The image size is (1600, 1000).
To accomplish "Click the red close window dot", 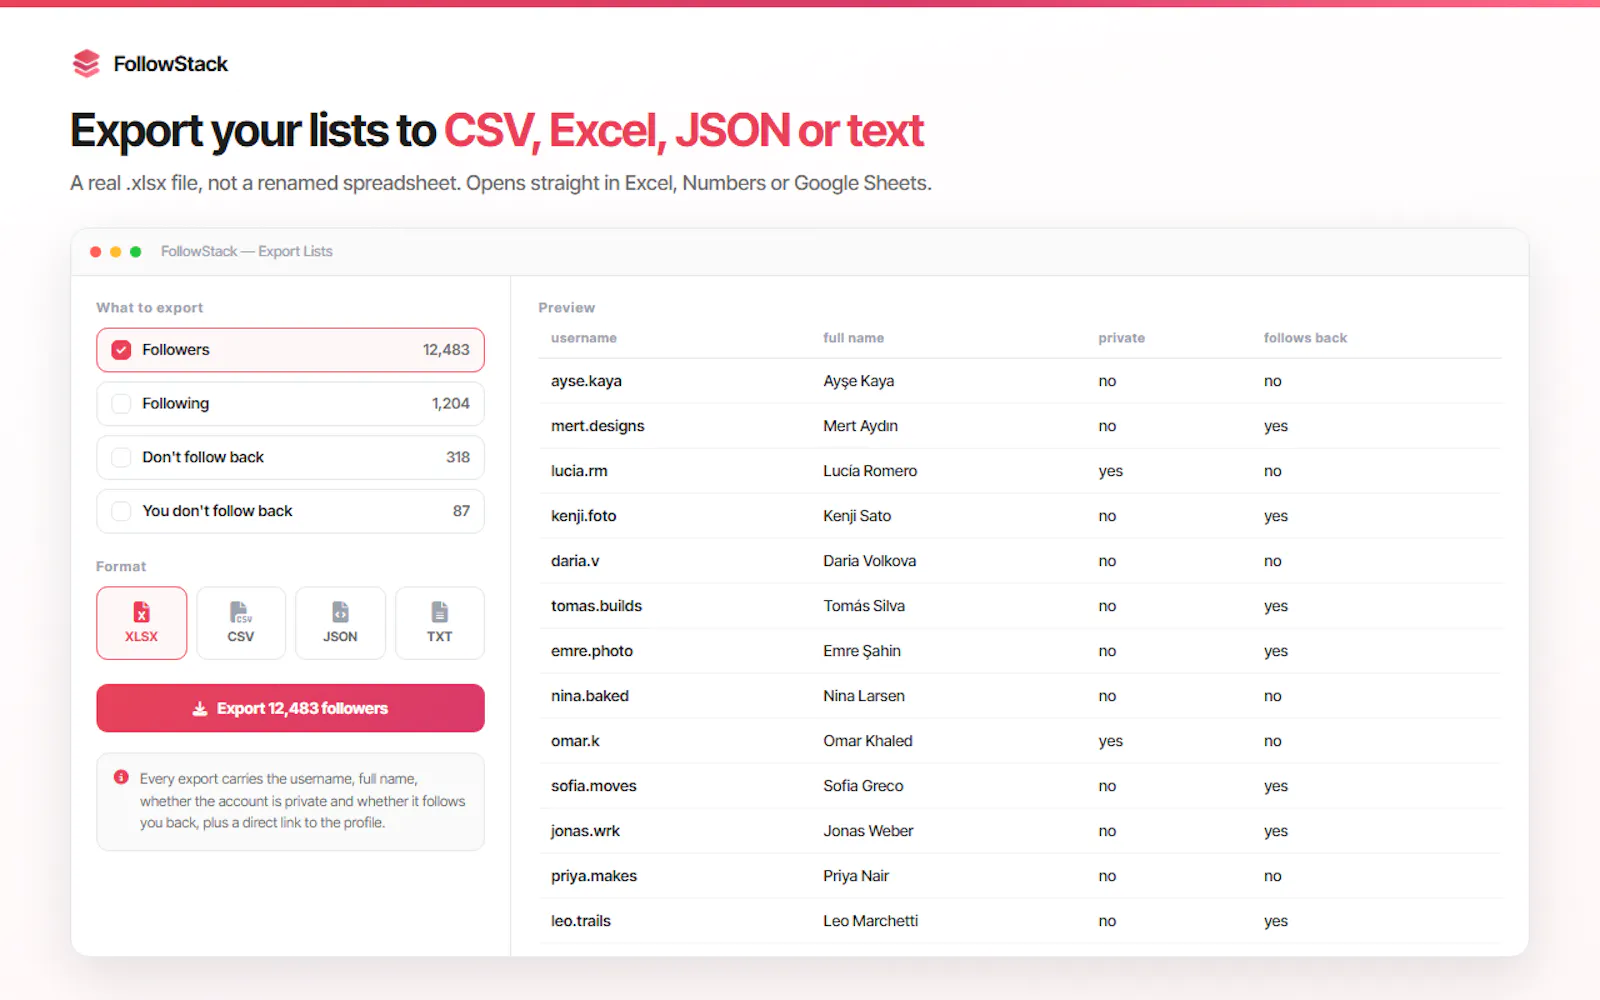I will tap(96, 252).
